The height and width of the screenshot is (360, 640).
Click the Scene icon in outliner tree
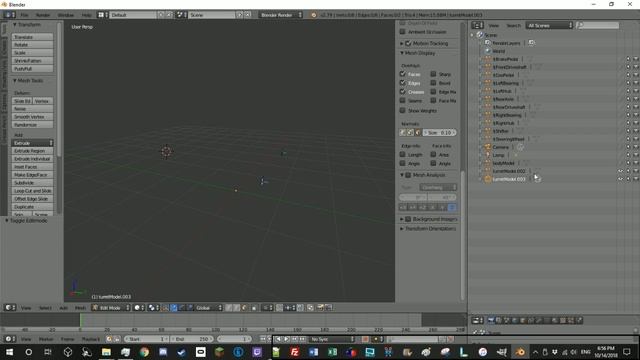coord(480,35)
